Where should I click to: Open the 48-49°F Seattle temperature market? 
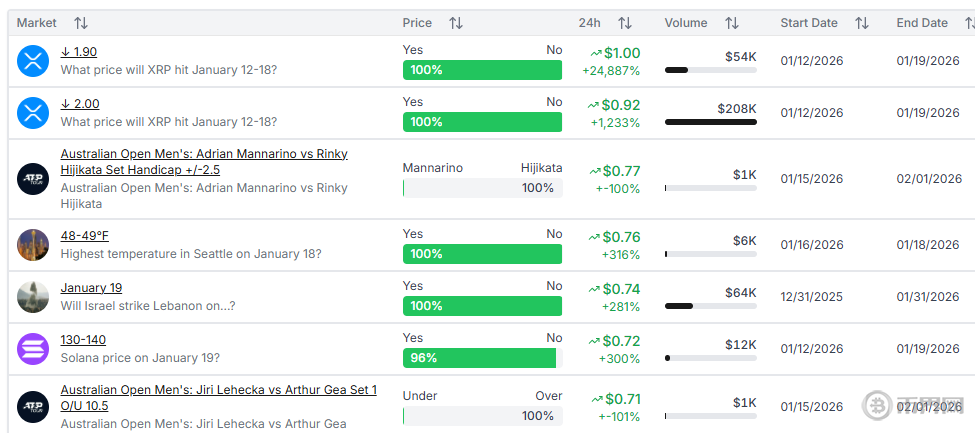[x=85, y=236]
